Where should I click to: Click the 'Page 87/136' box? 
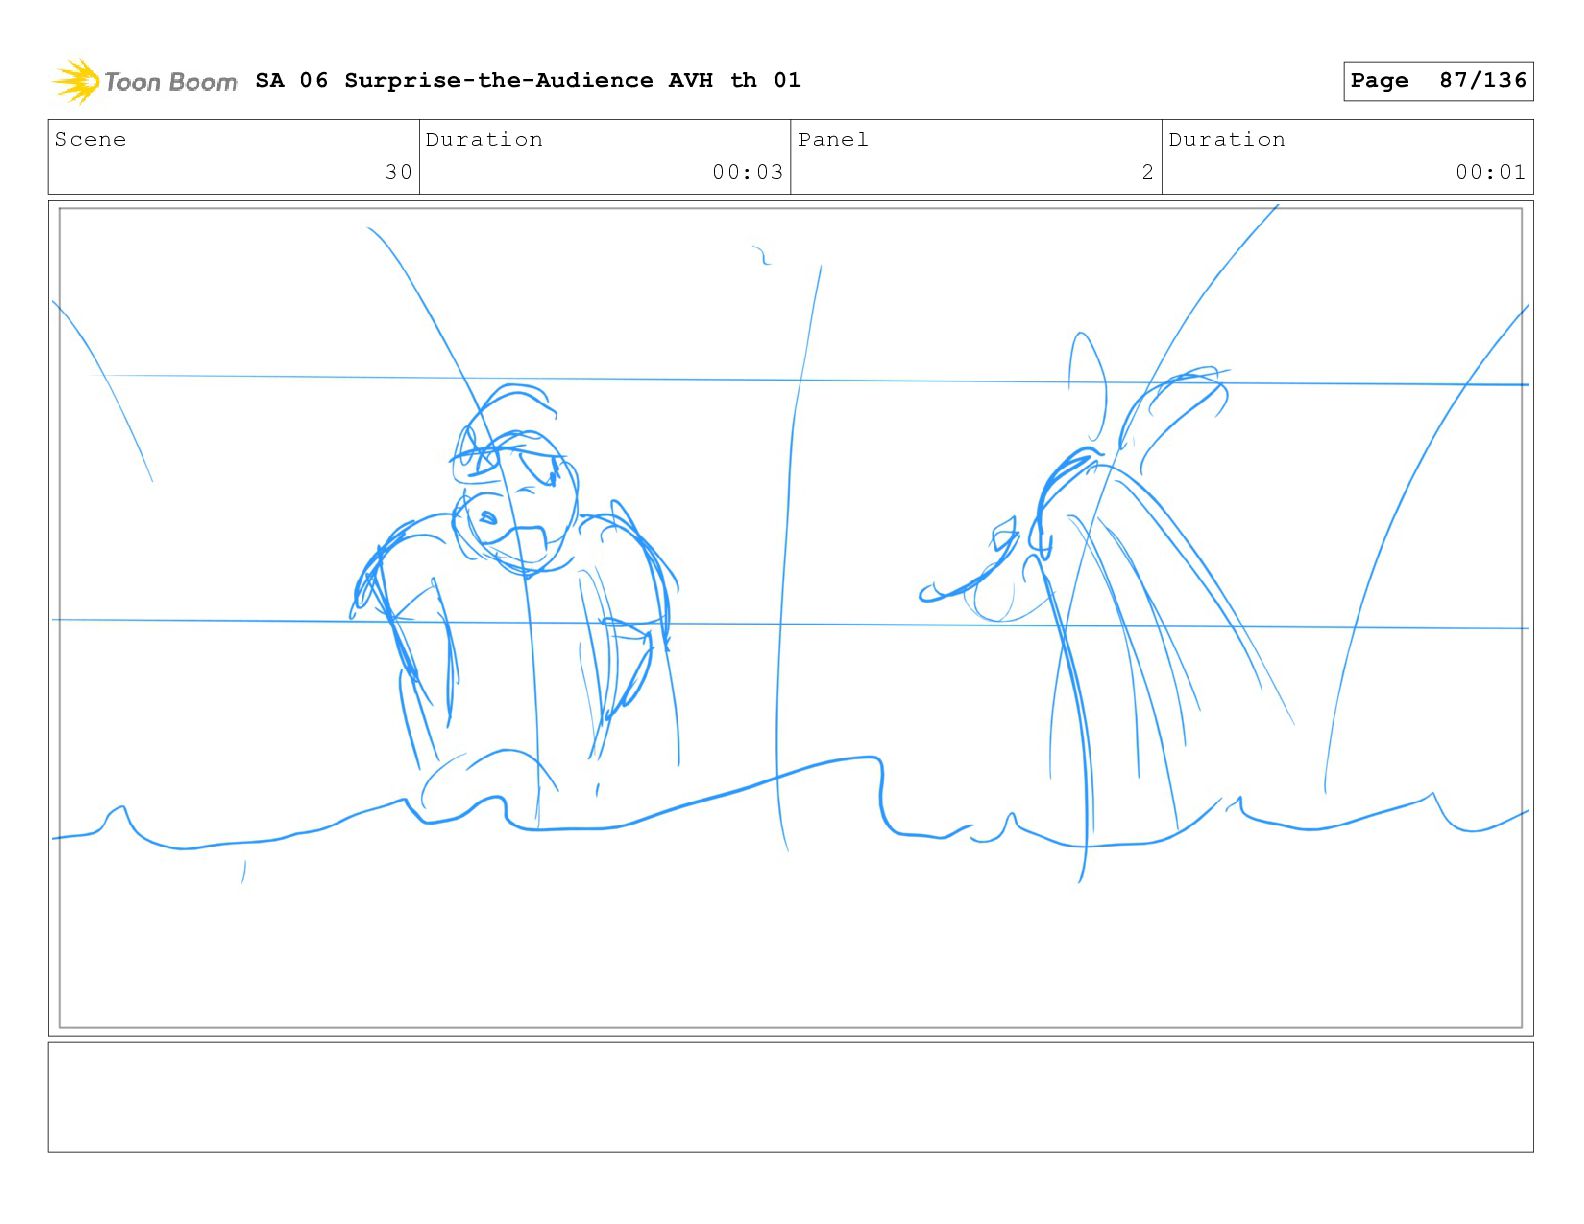coord(1438,81)
